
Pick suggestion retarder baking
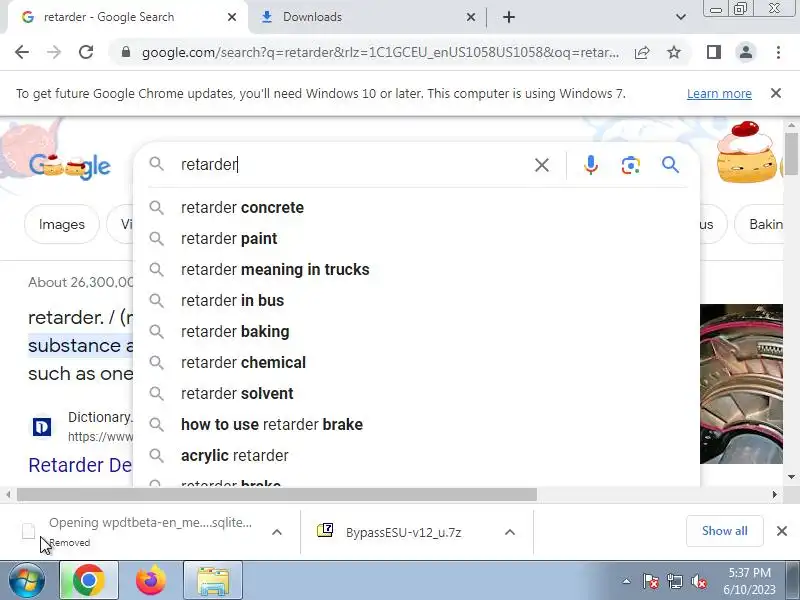click(416, 332)
